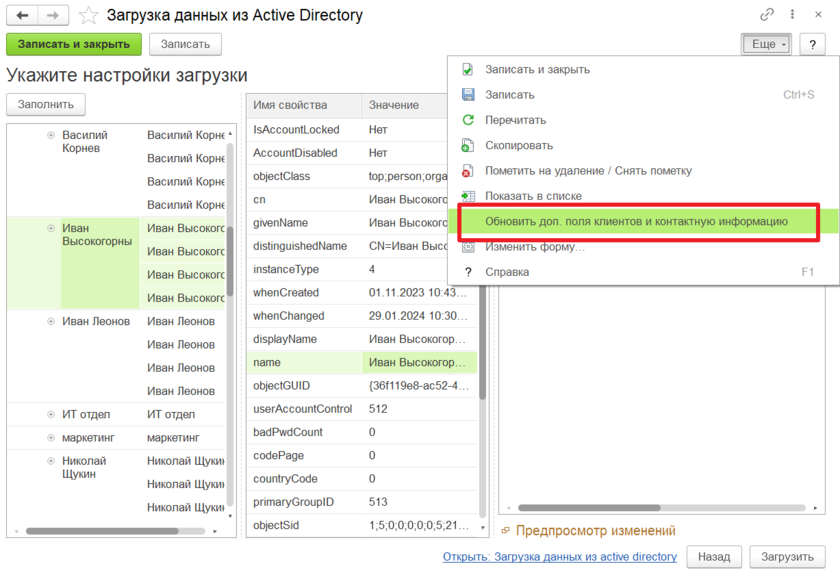Close the Еще dropdown menu

click(x=765, y=45)
